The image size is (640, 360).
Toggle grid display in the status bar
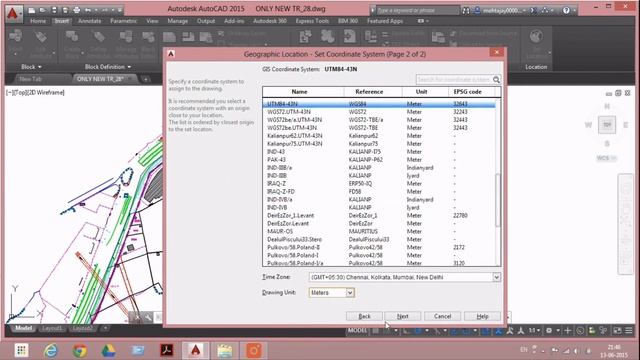coord(376,331)
